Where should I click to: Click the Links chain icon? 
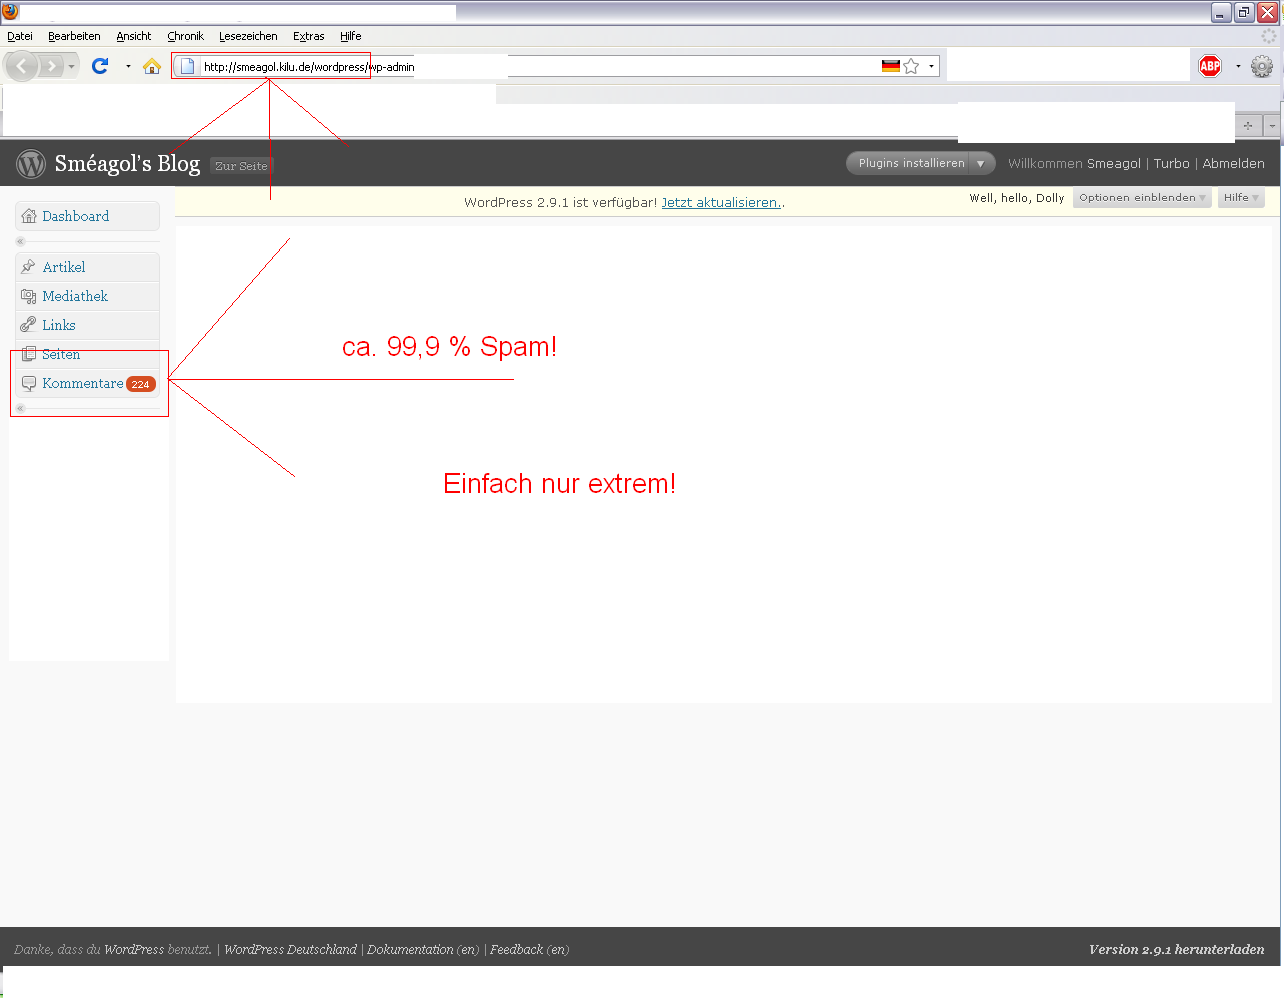(x=29, y=325)
